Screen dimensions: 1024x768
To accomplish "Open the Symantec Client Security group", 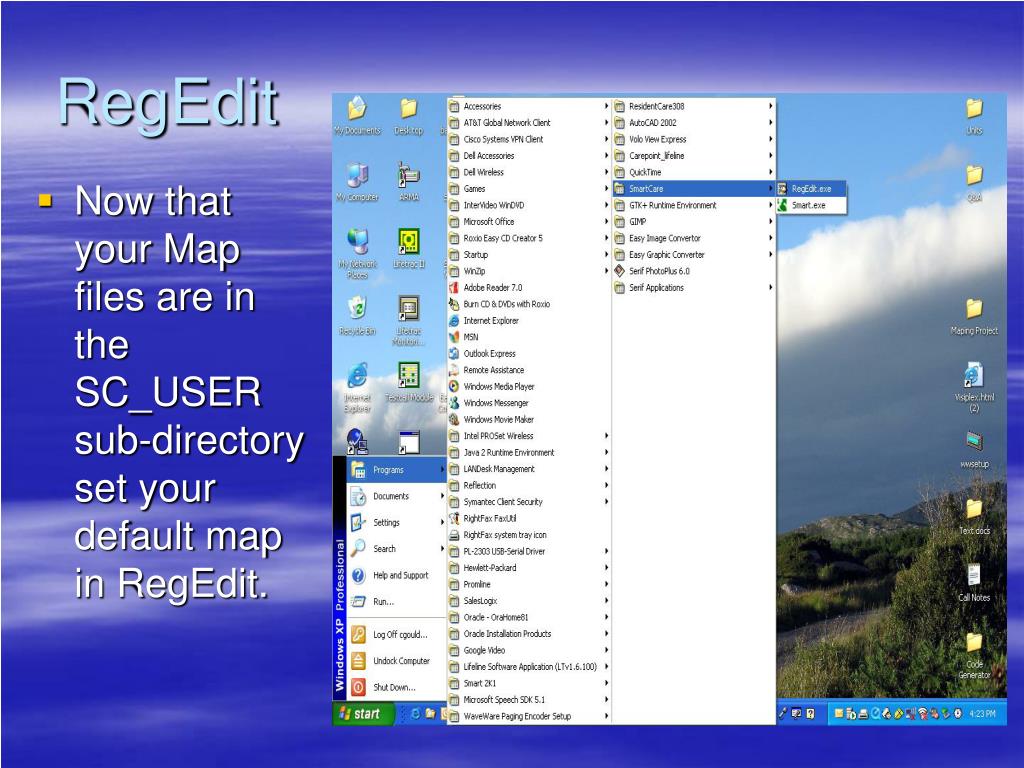I will click(529, 502).
